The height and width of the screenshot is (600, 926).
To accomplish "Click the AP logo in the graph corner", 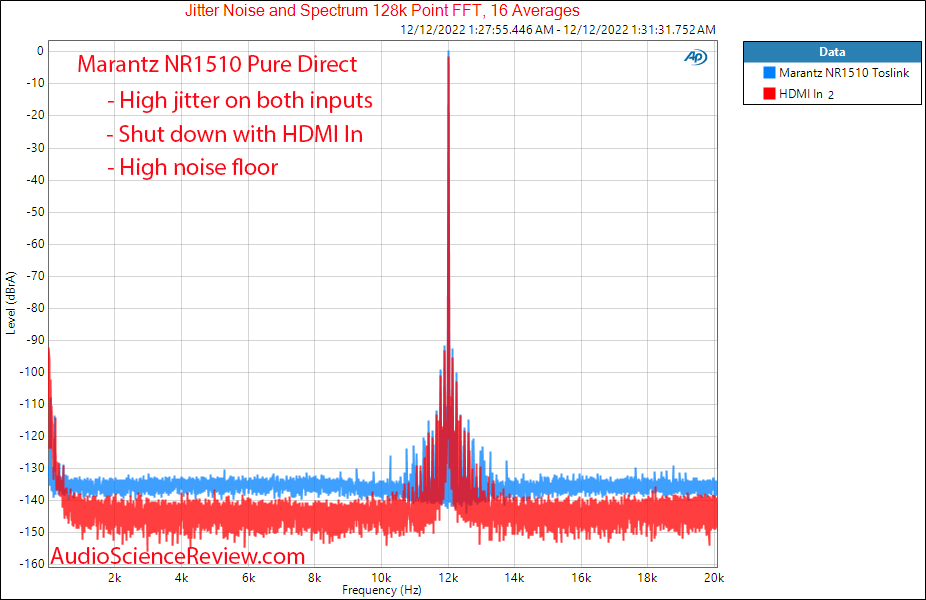I will pyautogui.click(x=695, y=57).
